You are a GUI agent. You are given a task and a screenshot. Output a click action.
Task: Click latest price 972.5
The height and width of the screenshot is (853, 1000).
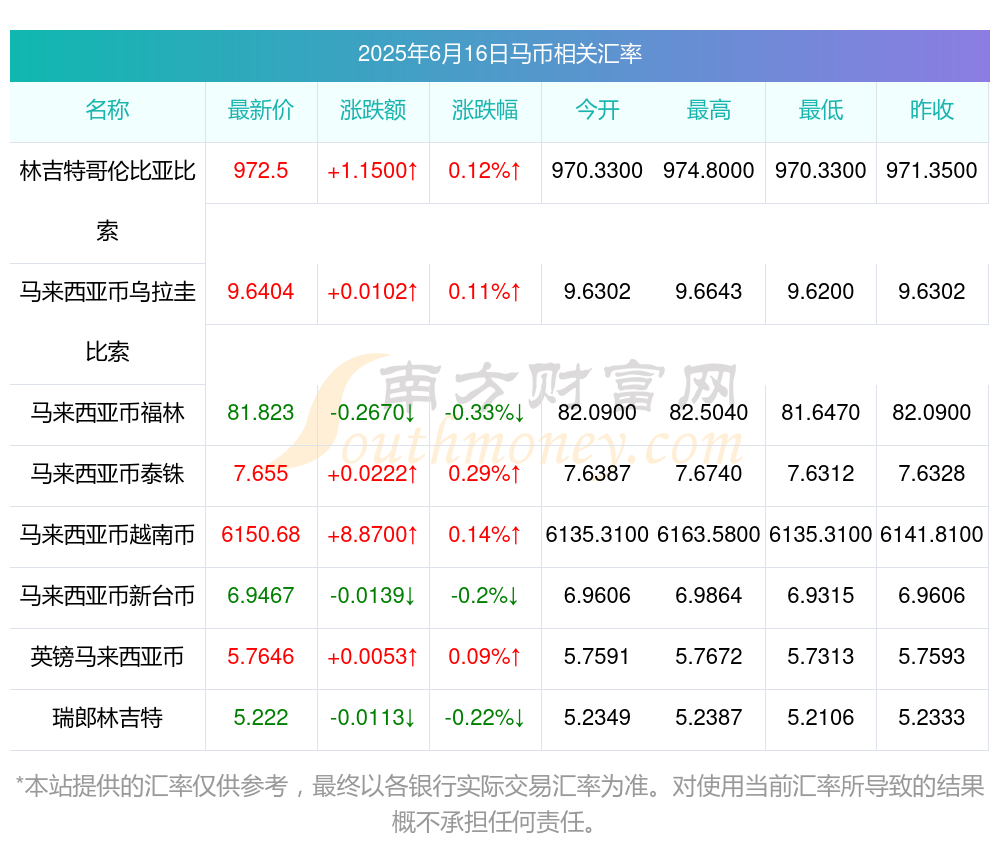[261, 171]
